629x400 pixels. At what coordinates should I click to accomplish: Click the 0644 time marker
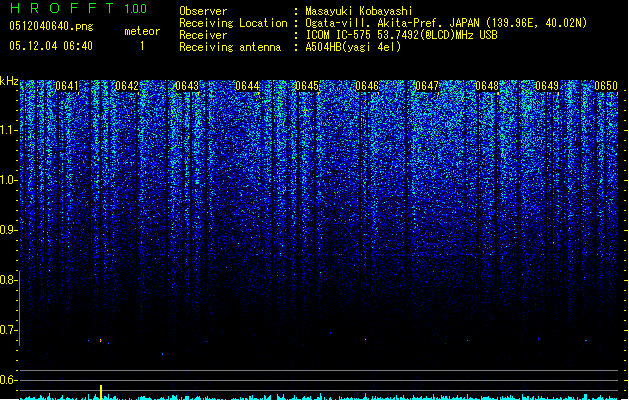pos(247,86)
